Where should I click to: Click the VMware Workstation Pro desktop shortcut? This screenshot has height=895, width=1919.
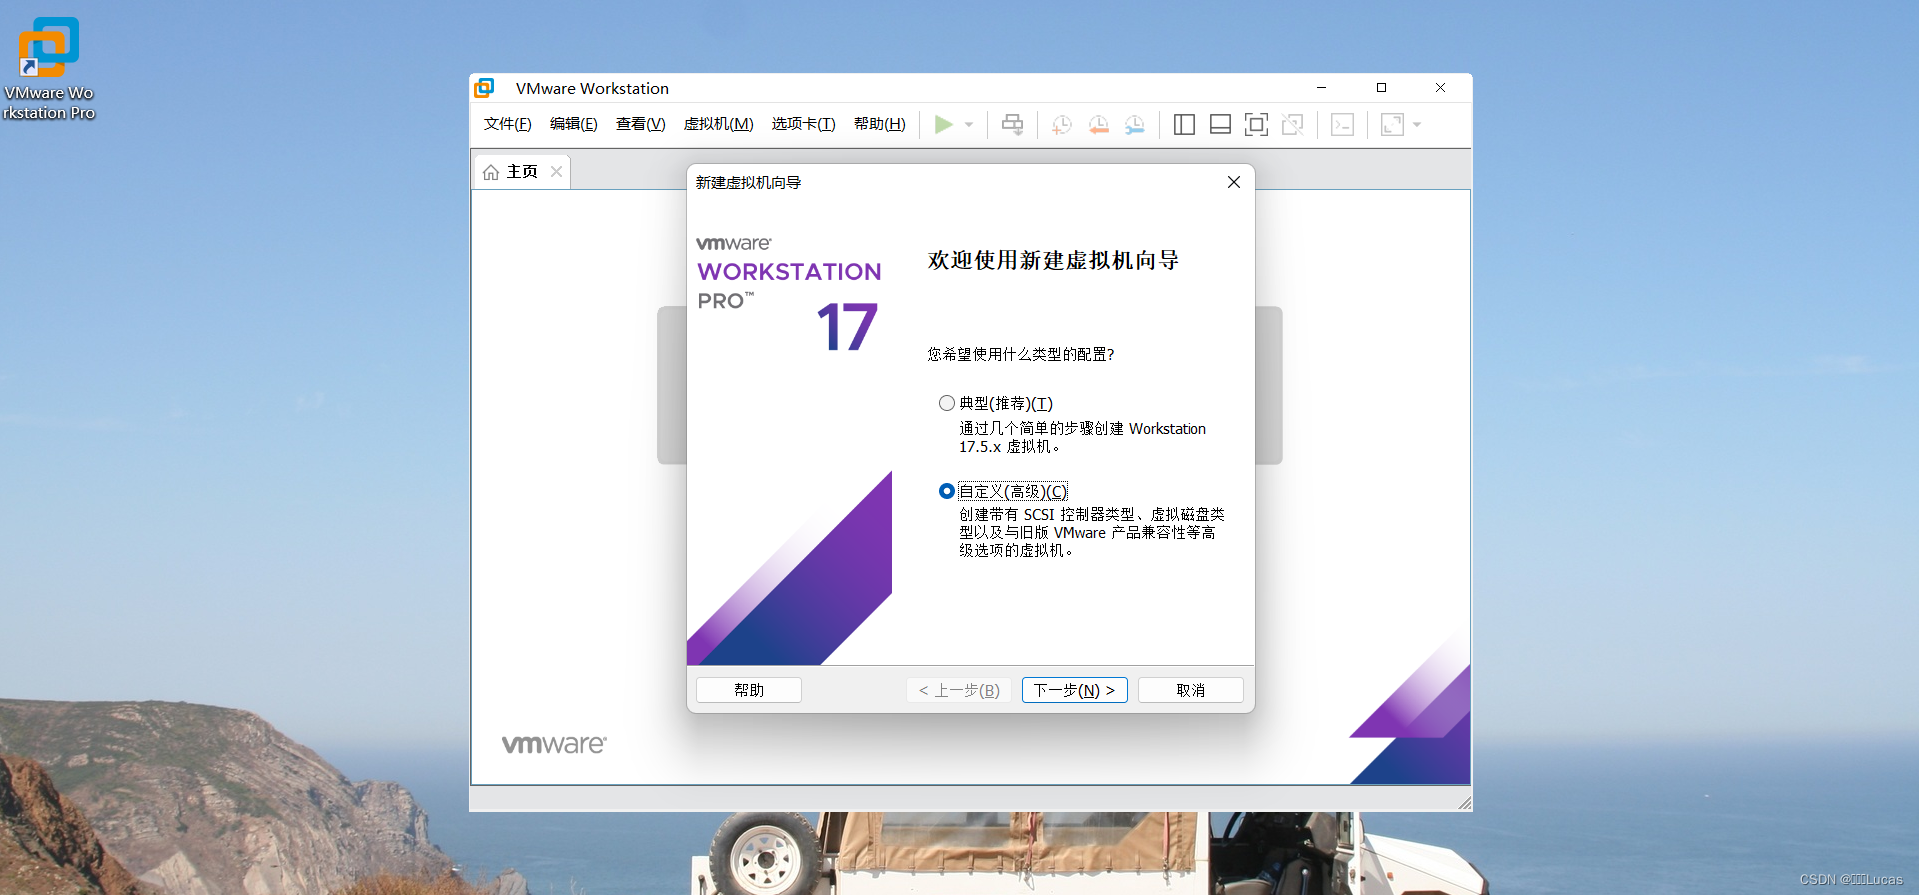[x=48, y=69]
